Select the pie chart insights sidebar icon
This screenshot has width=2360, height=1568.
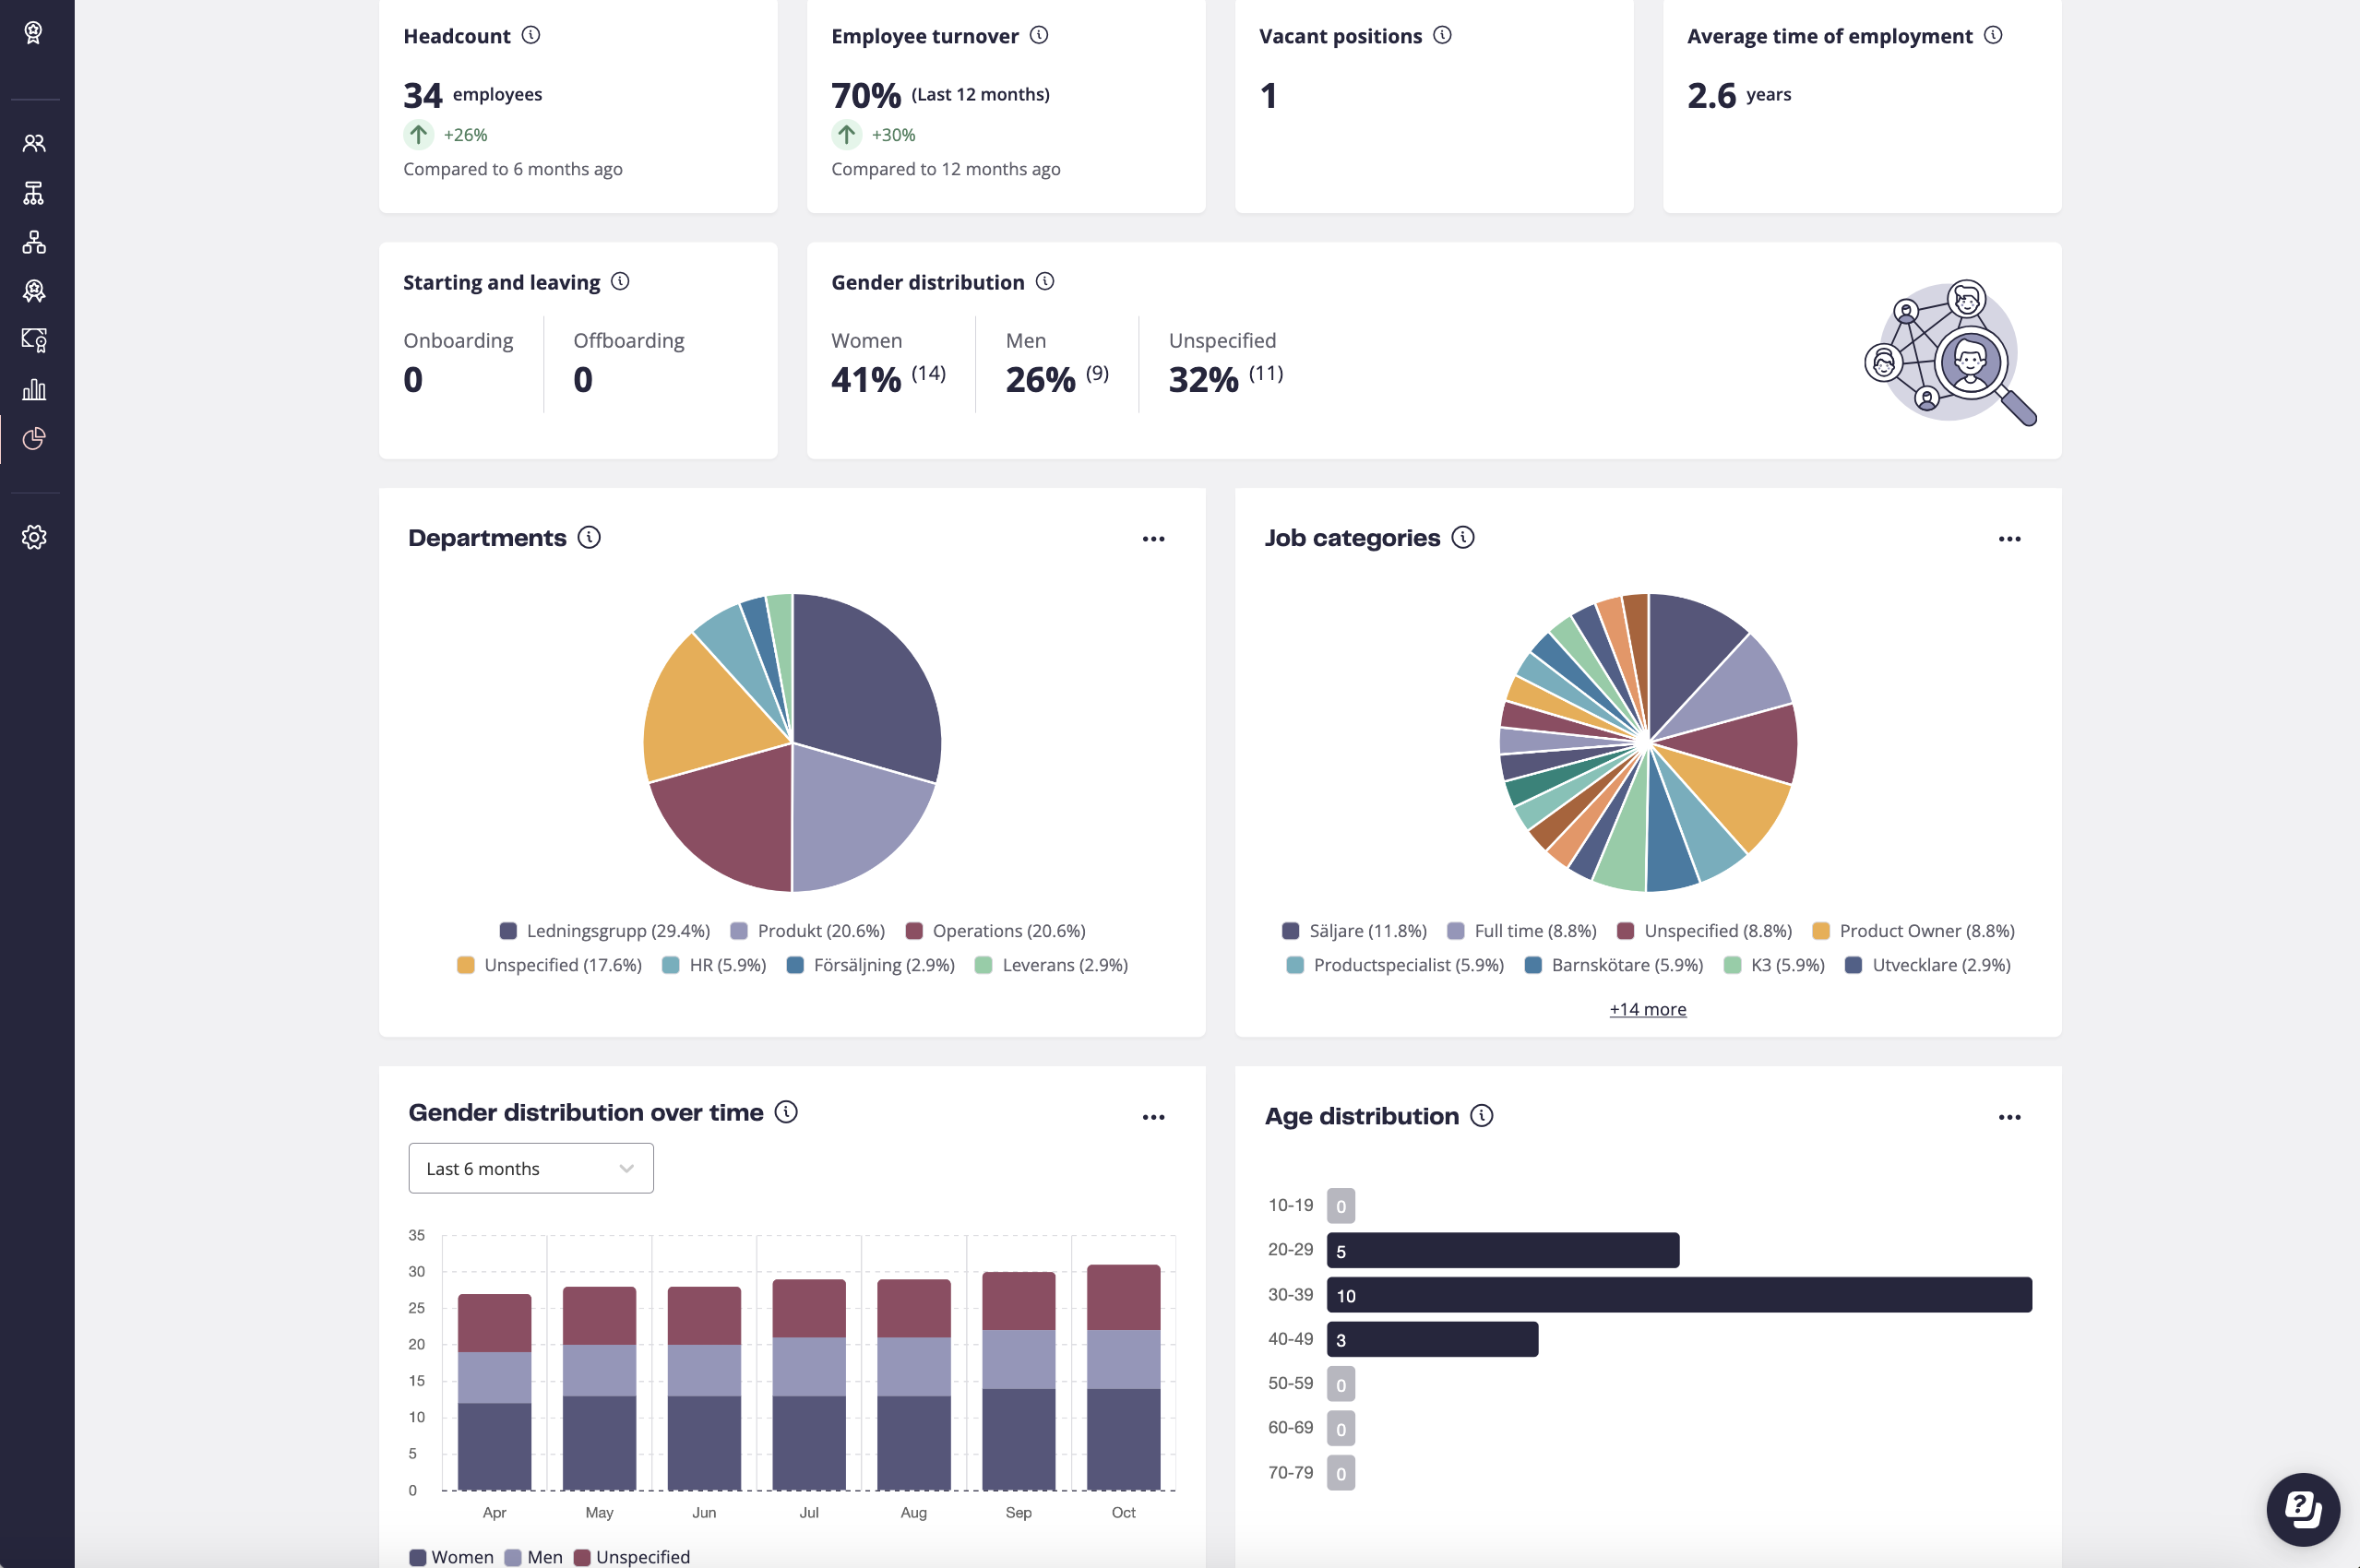pyautogui.click(x=34, y=438)
